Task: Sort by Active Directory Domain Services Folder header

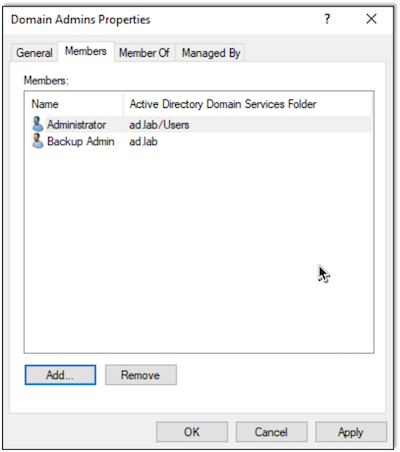Action: coord(247,104)
